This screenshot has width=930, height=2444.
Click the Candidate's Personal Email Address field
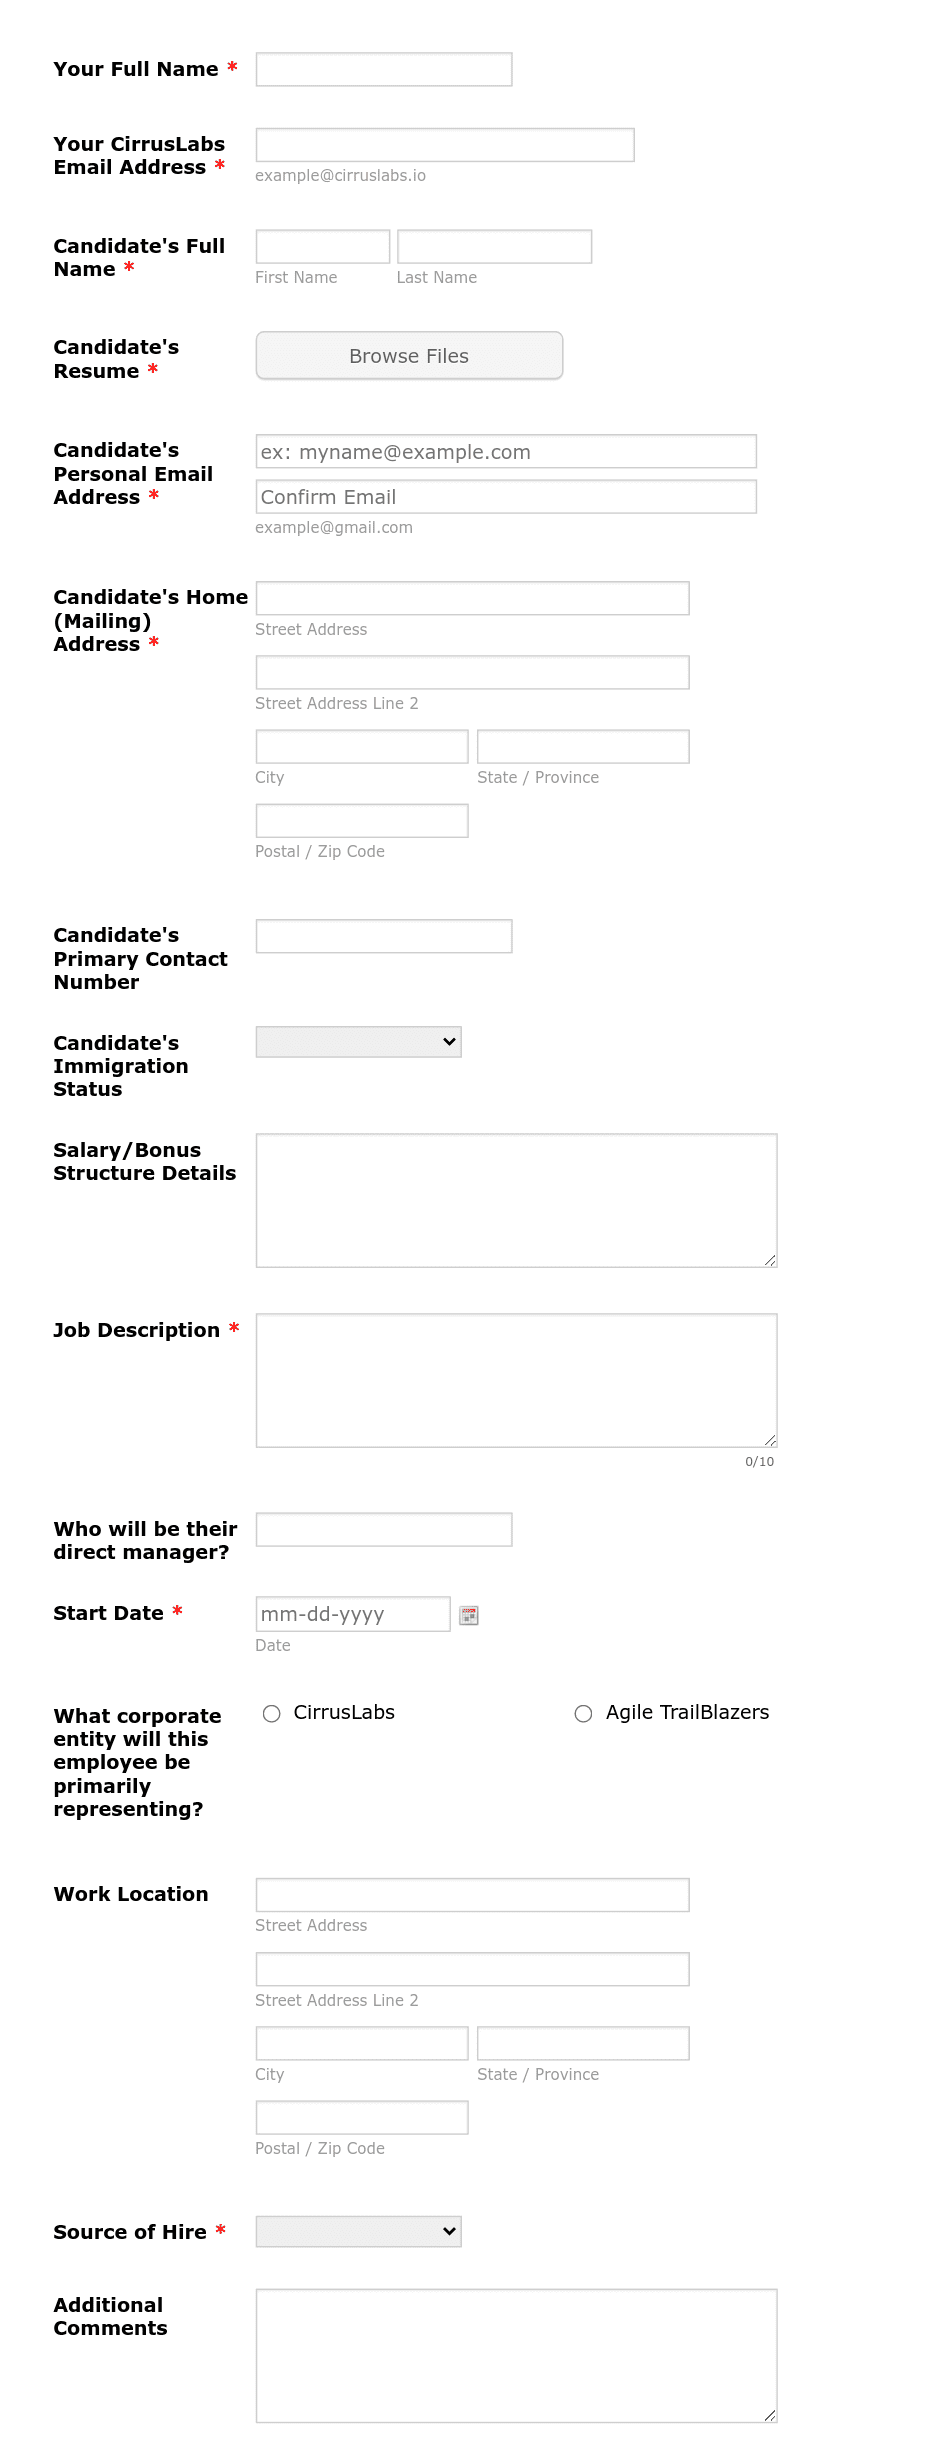[505, 452]
